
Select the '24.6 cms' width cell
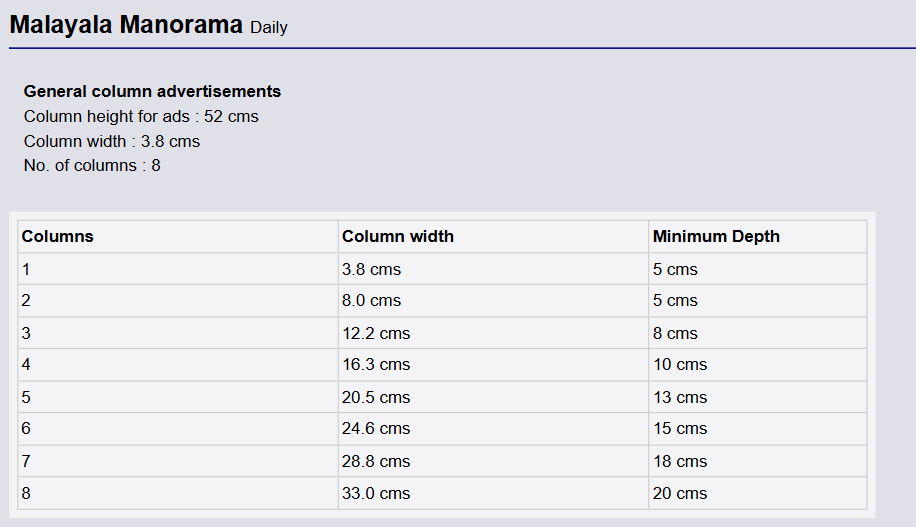click(494, 429)
